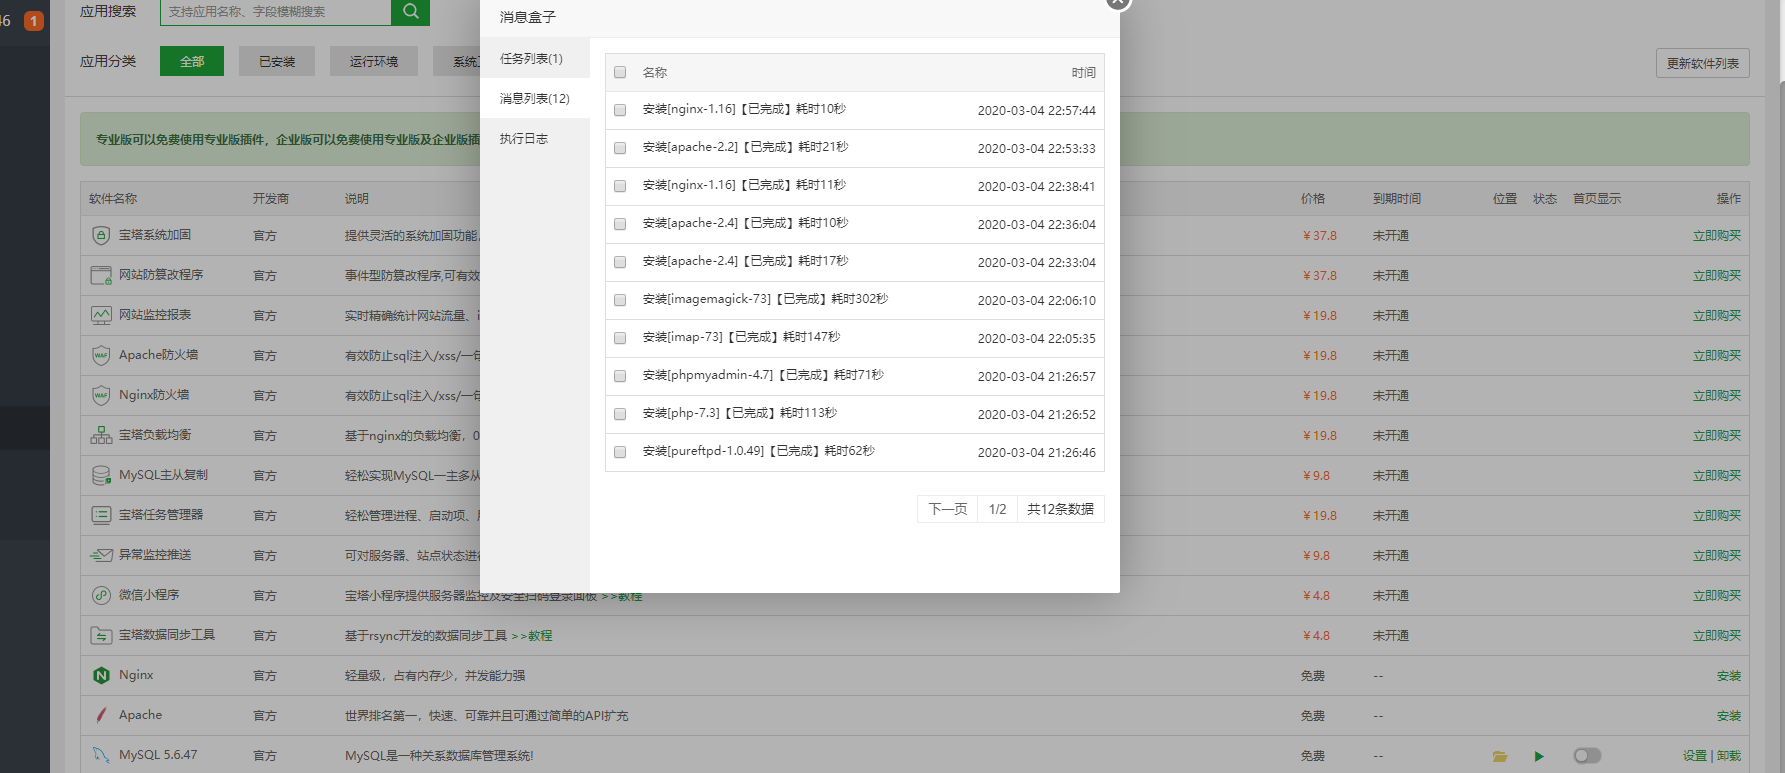Image resolution: width=1785 pixels, height=773 pixels.
Task: Click the timestamp 2020-03-04 22:57:44
Action: point(1037,111)
